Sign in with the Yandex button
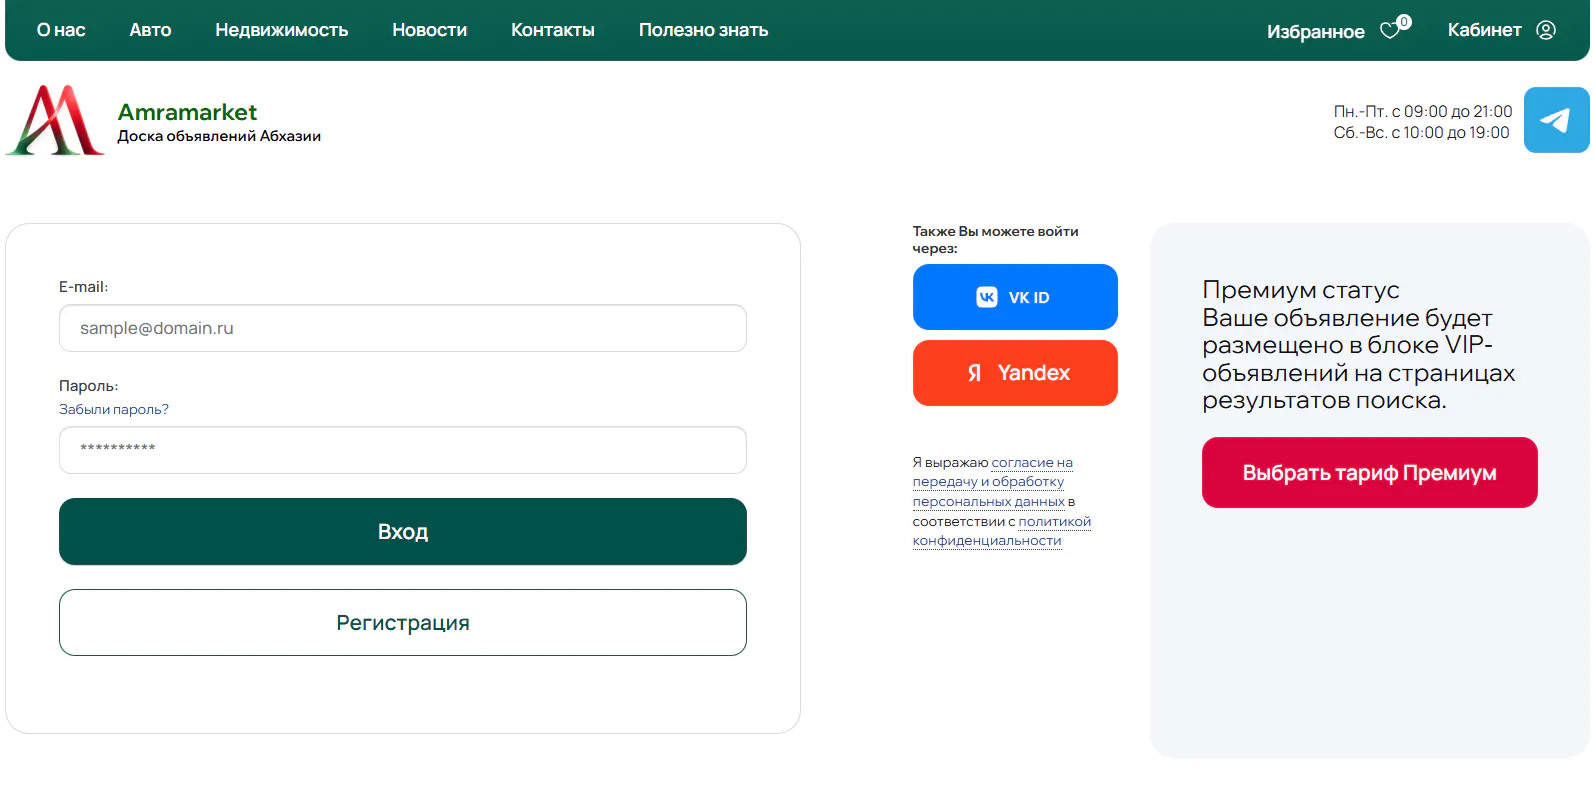This screenshot has width=1594, height=804. click(x=1015, y=373)
